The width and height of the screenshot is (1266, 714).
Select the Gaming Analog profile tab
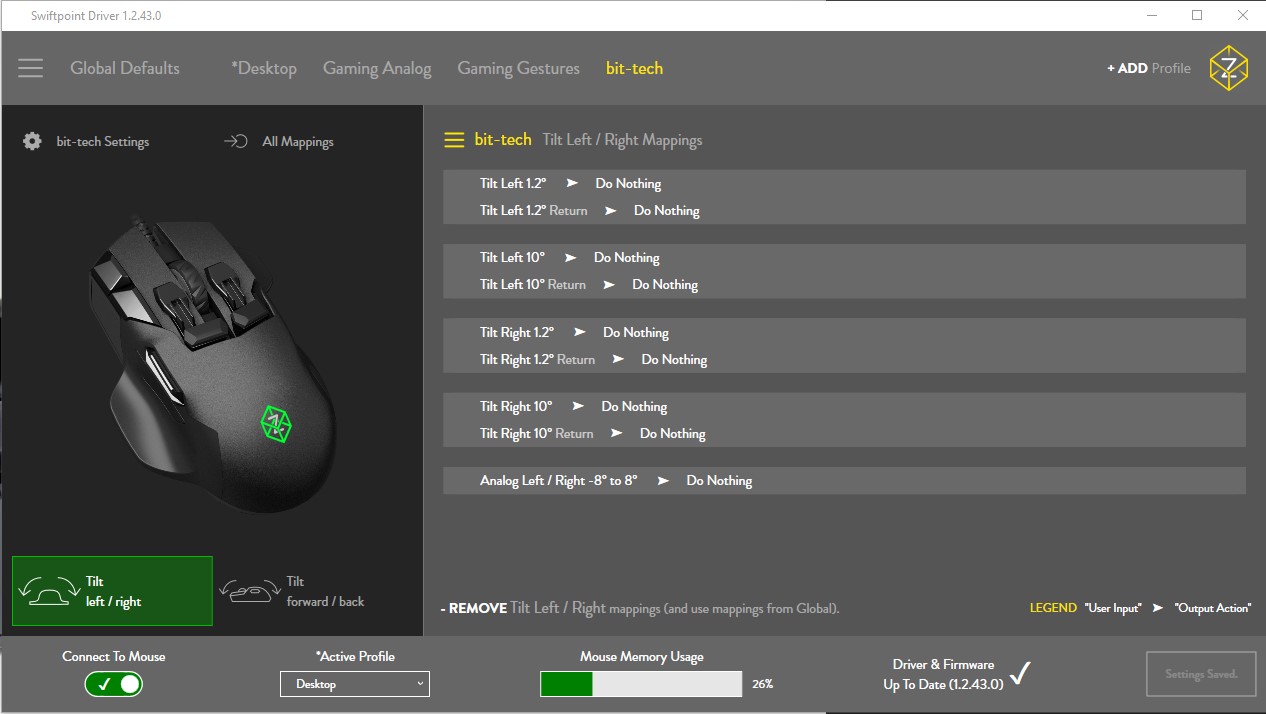point(377,69)
